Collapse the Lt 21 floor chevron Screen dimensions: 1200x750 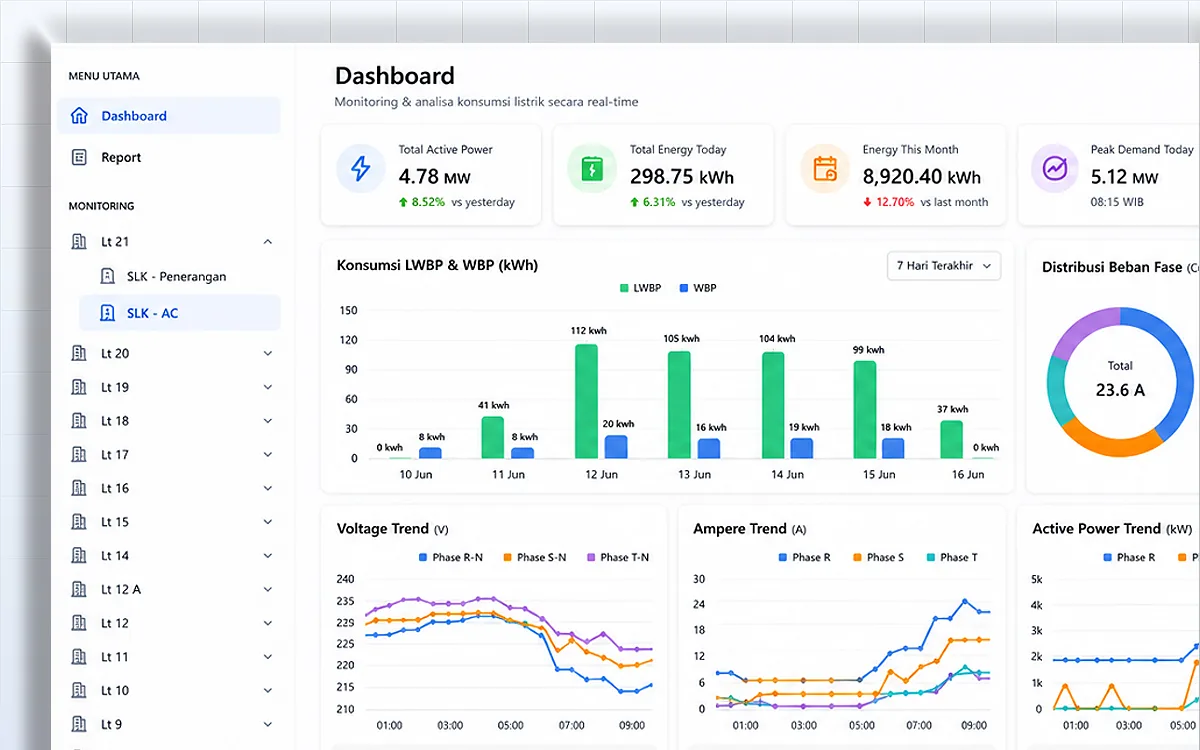(x=267, y=241)
